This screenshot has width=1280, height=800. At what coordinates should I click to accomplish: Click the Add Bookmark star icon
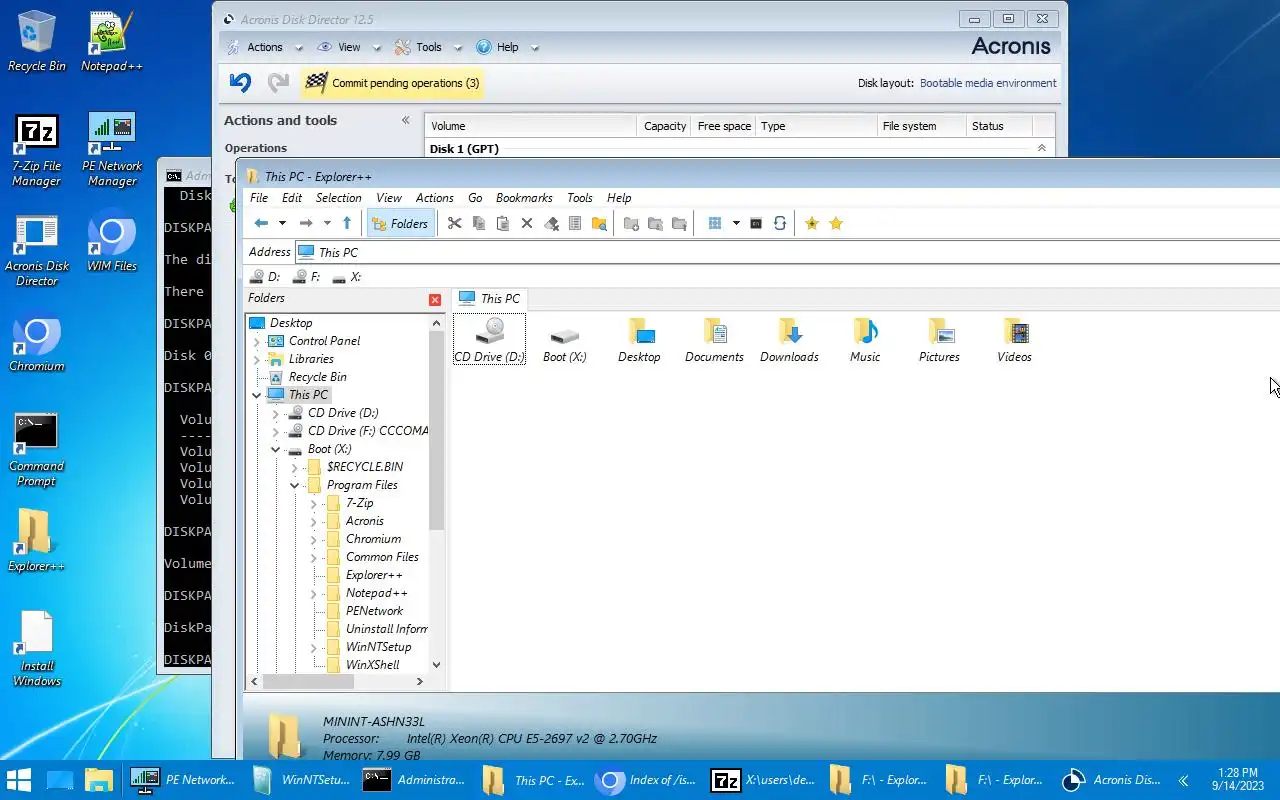[x=812, y=223]
